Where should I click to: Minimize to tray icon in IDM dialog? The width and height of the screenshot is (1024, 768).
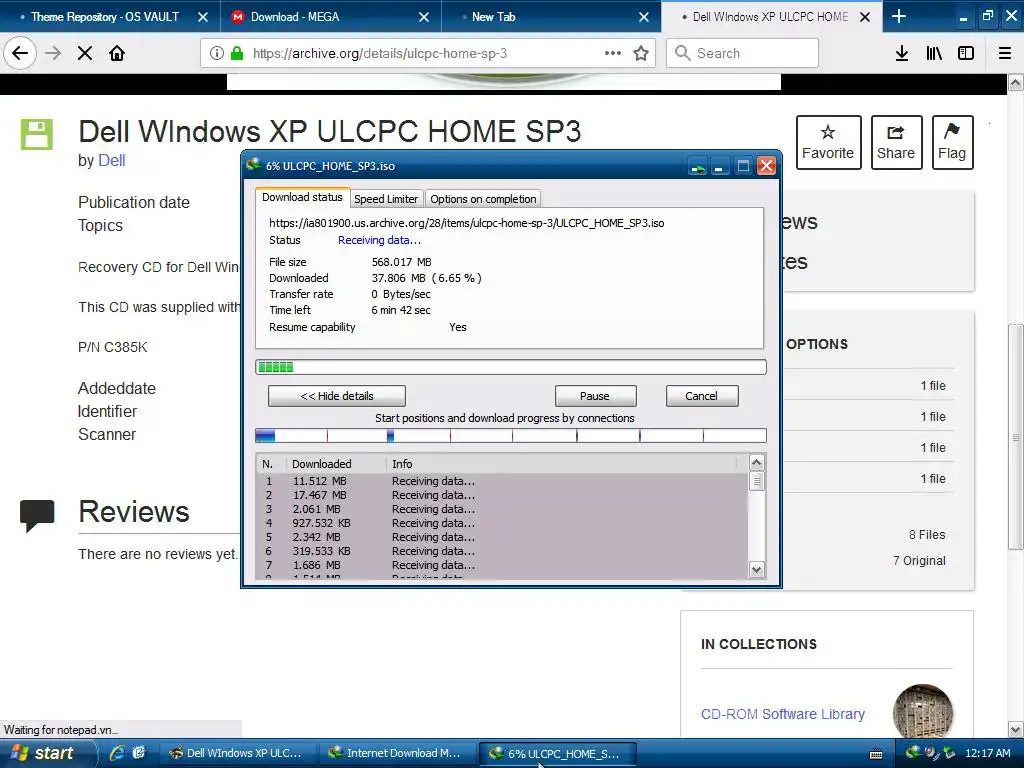coord(697,167)
